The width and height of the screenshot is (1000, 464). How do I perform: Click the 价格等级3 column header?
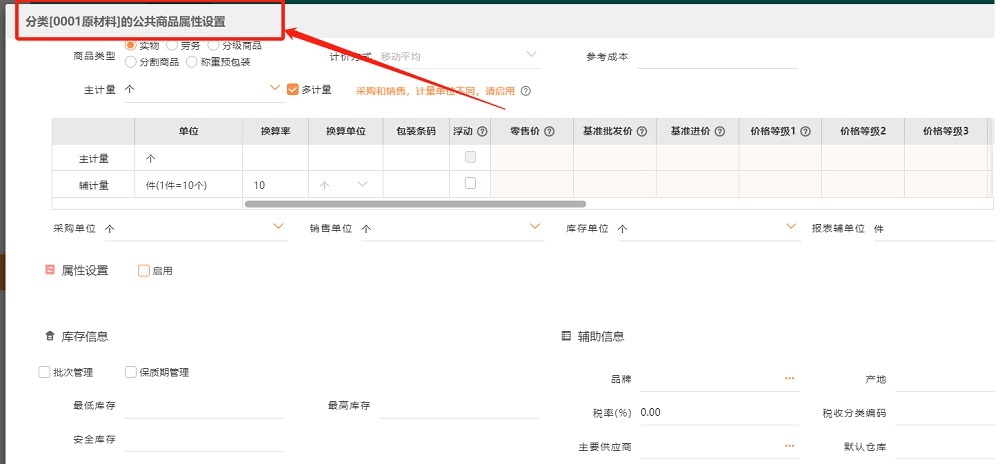(x=946, y=132)
